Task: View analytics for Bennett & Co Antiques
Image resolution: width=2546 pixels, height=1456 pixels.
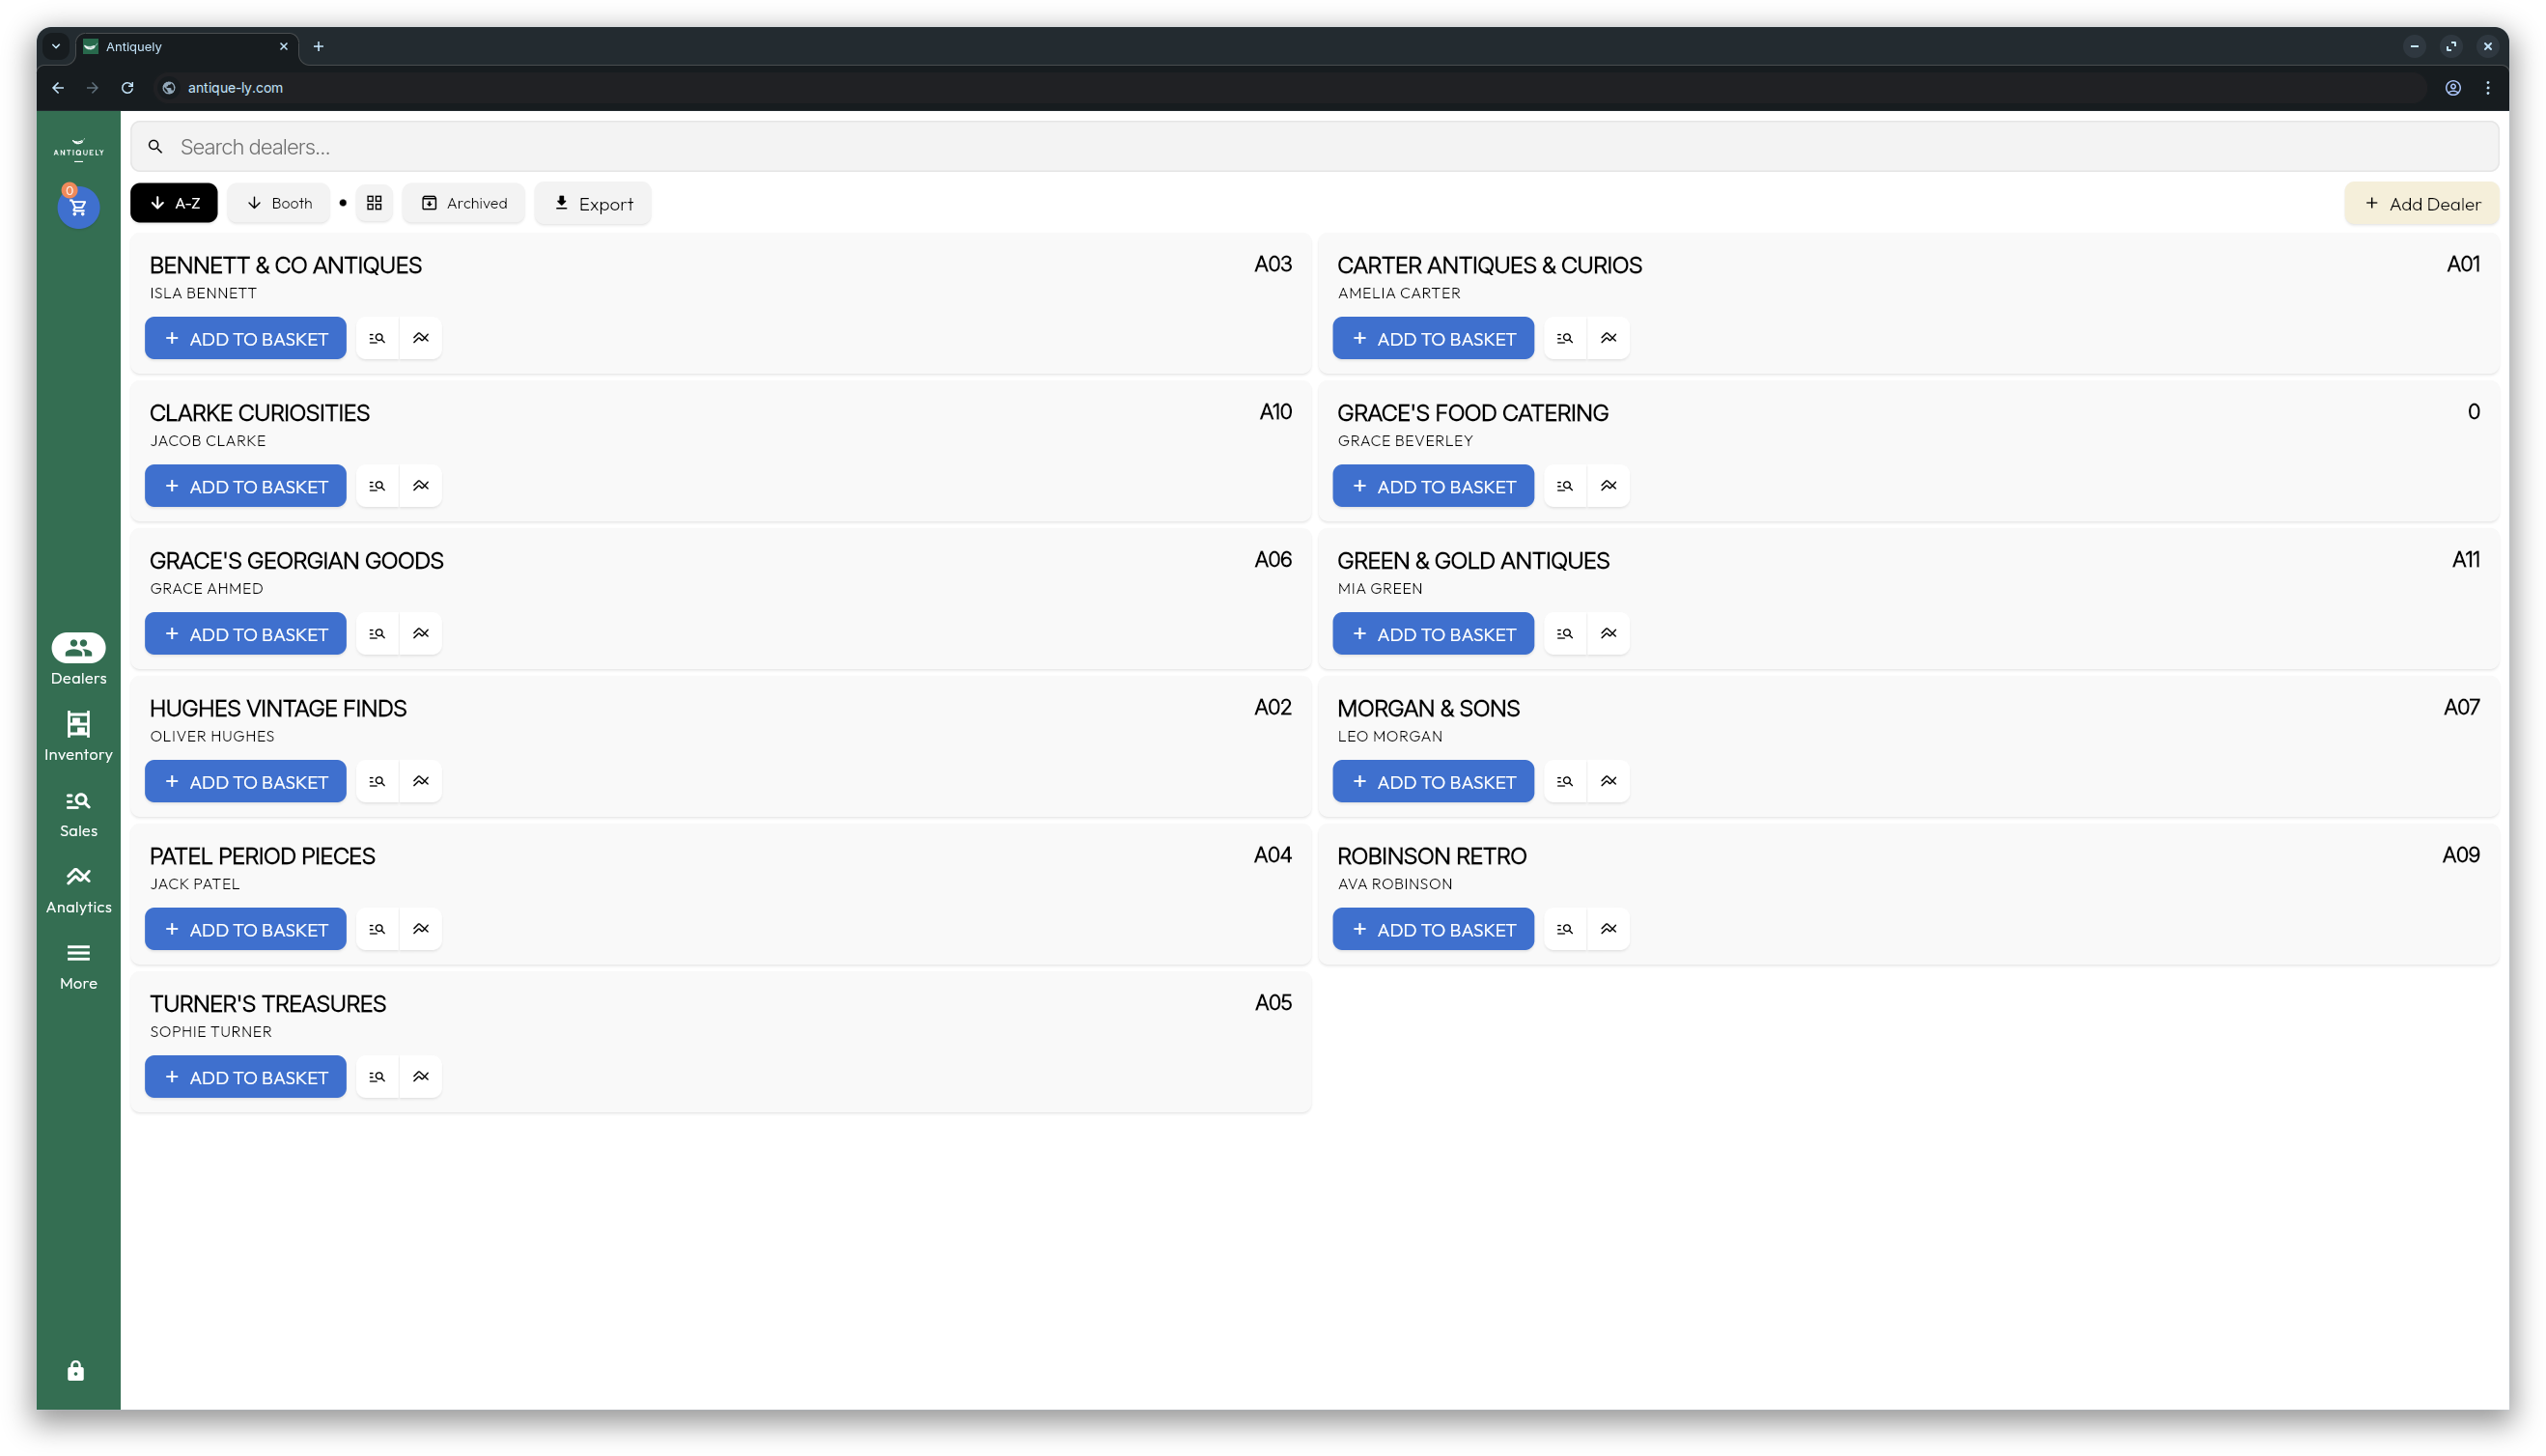Action: (x=421, y=338)
